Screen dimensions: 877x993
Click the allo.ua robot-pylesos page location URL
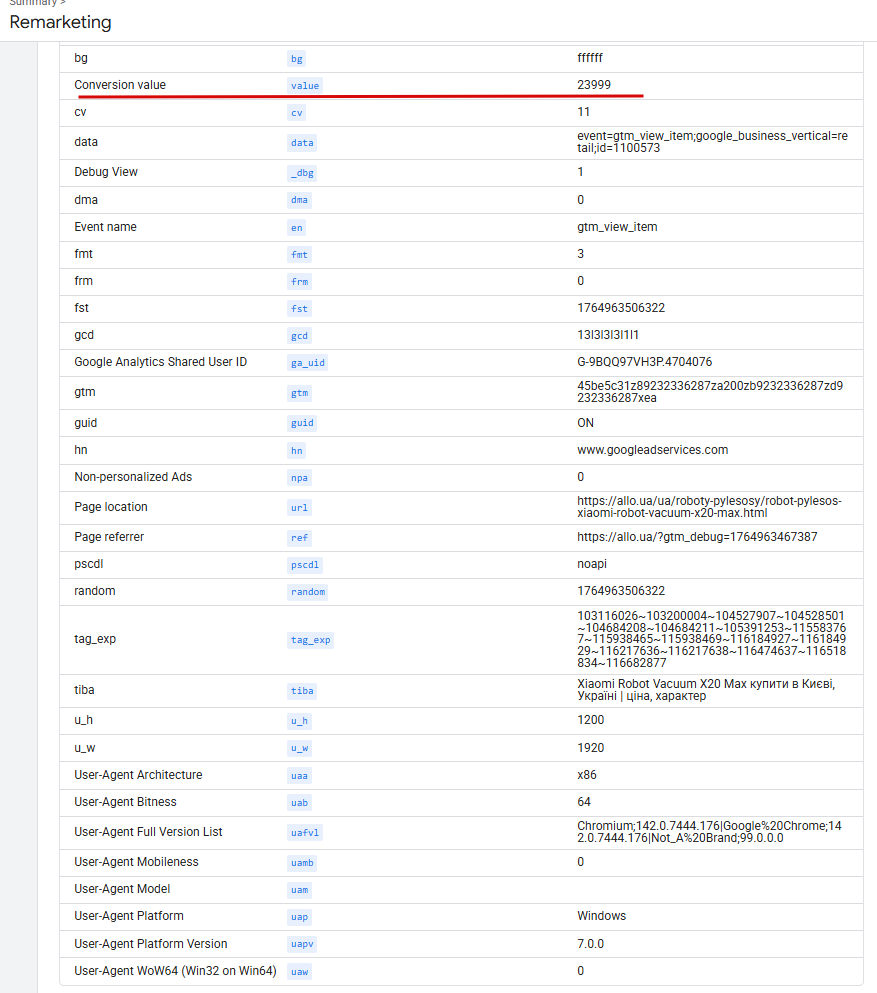[x=709, y=507]
